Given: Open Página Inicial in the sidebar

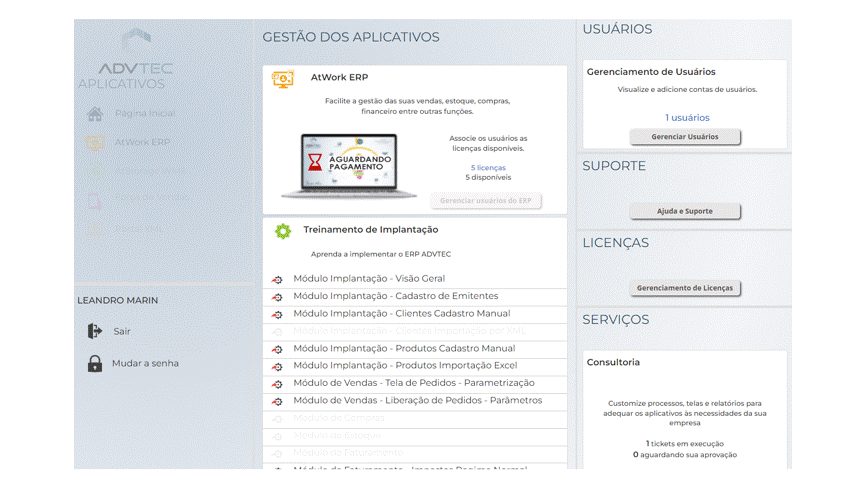Looking at the screenshot, I should point(145,113).
